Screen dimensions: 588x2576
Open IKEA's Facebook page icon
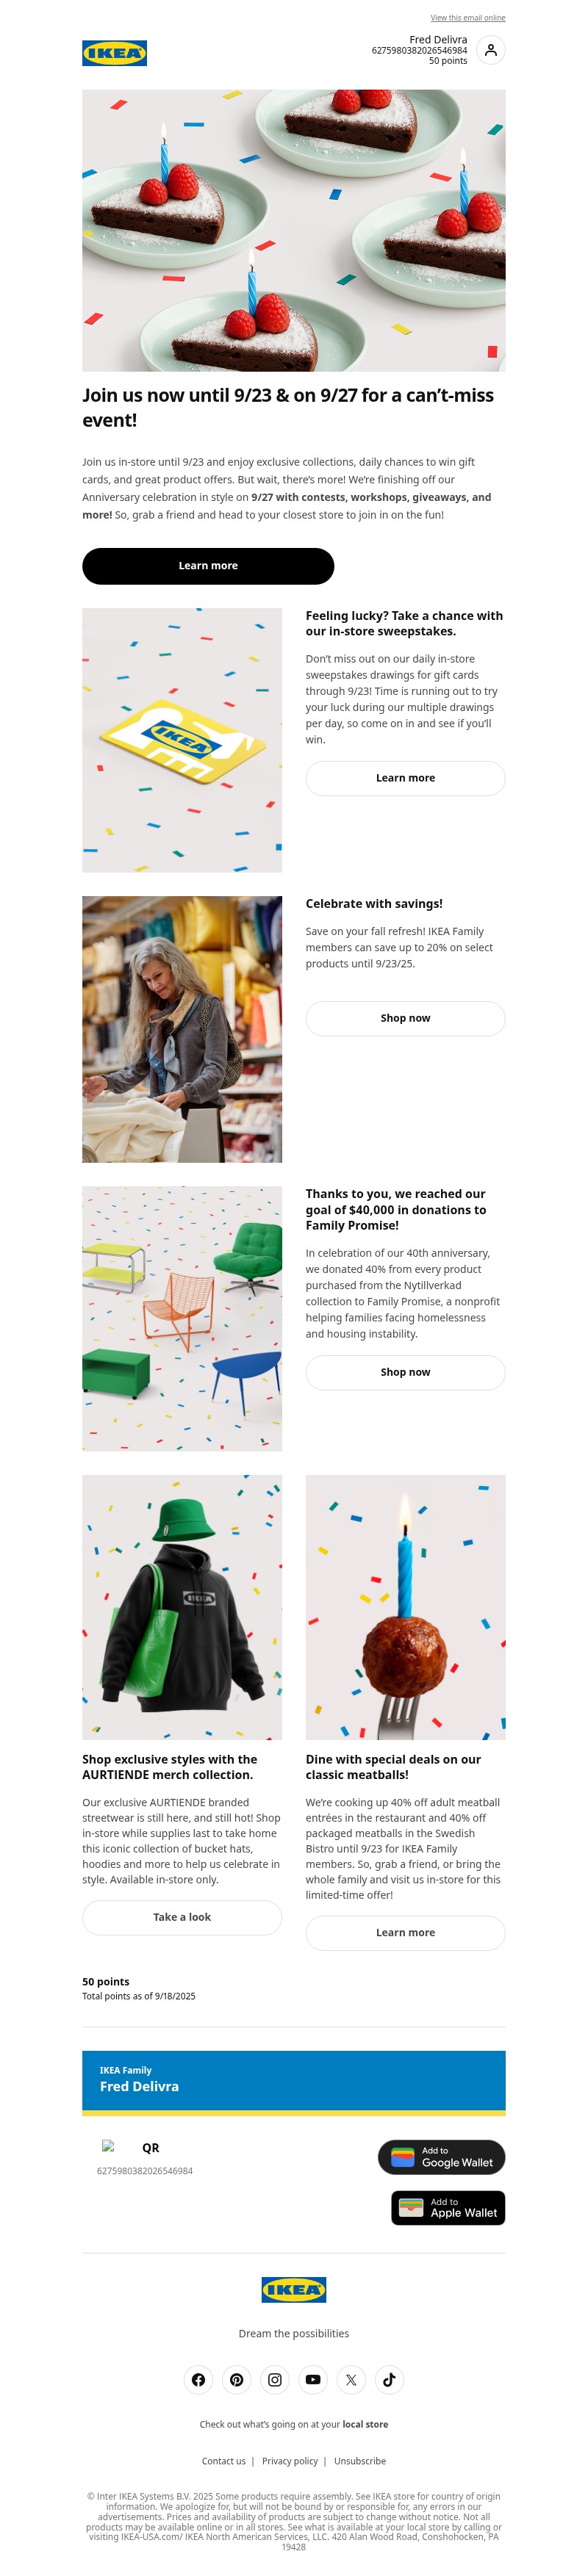pyautogui.click(x=198, y=2379)
